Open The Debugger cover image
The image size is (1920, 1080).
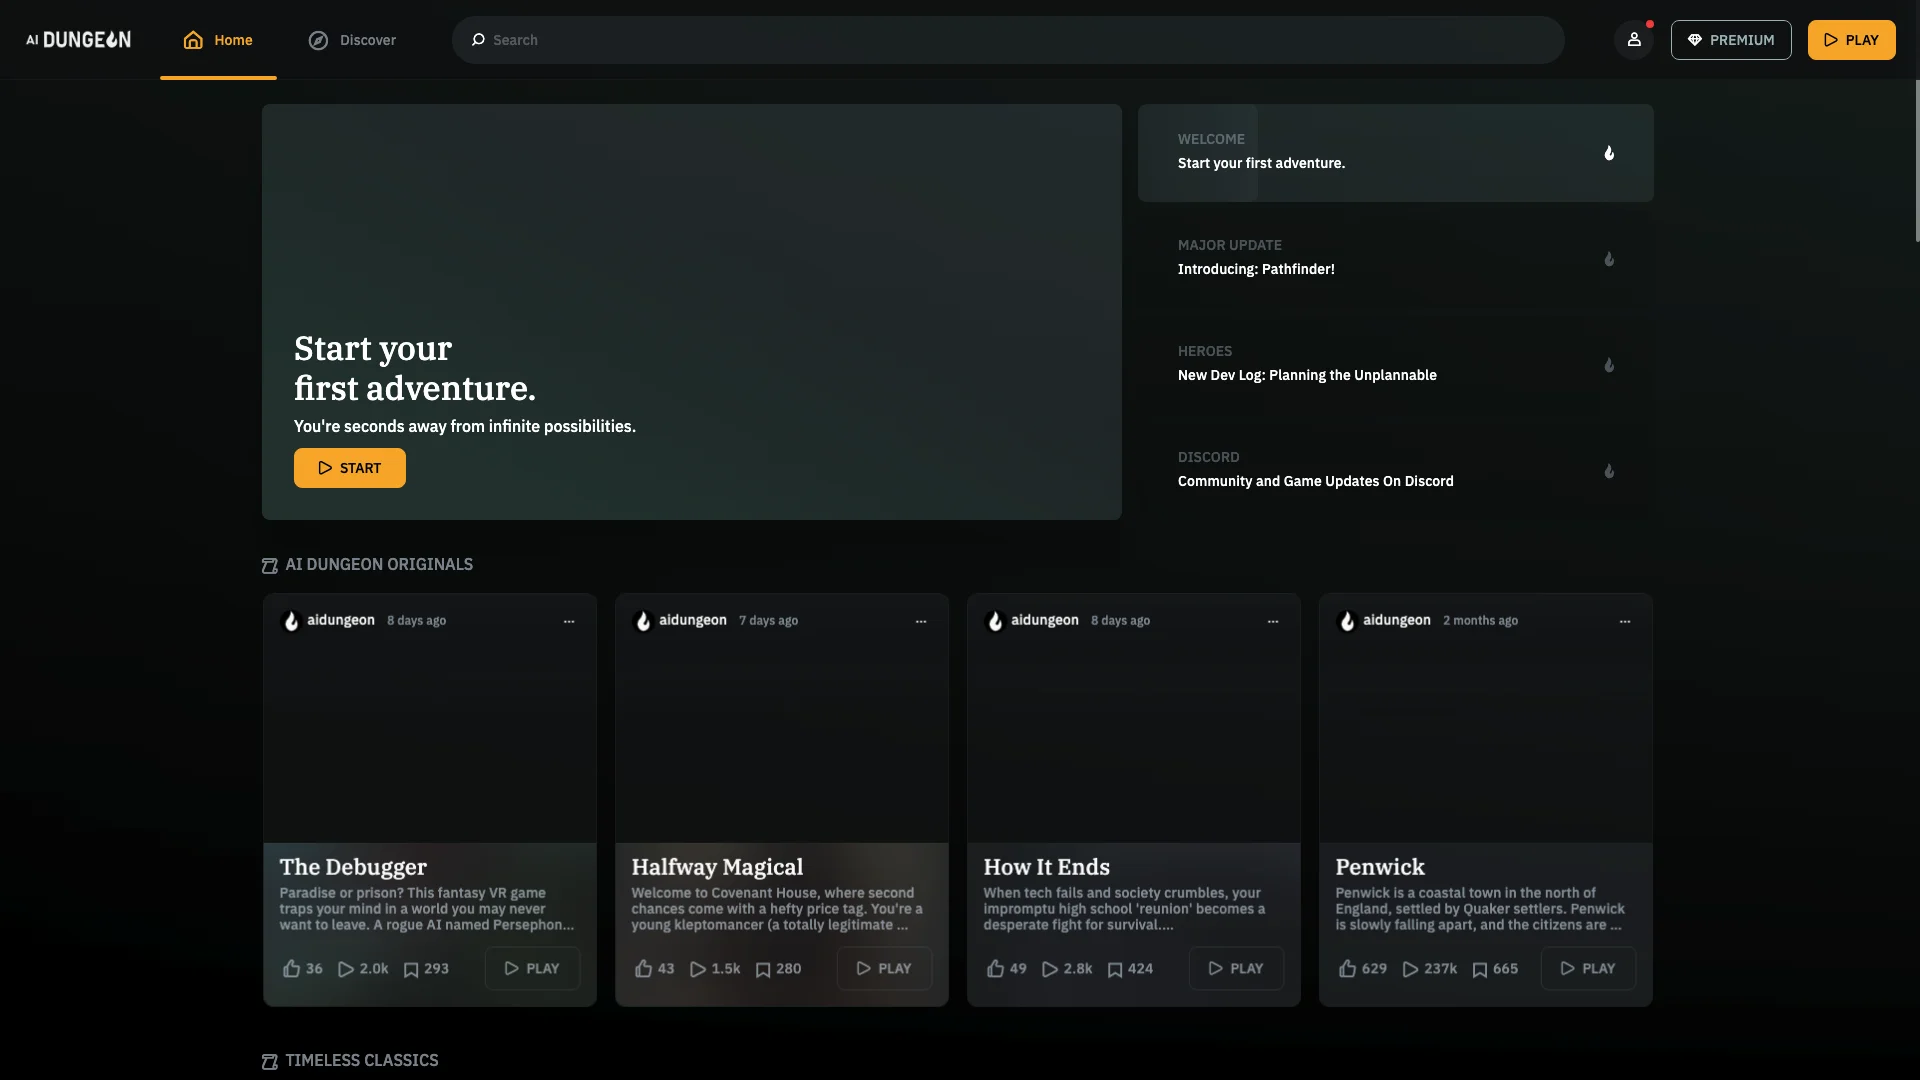(430, 745)
